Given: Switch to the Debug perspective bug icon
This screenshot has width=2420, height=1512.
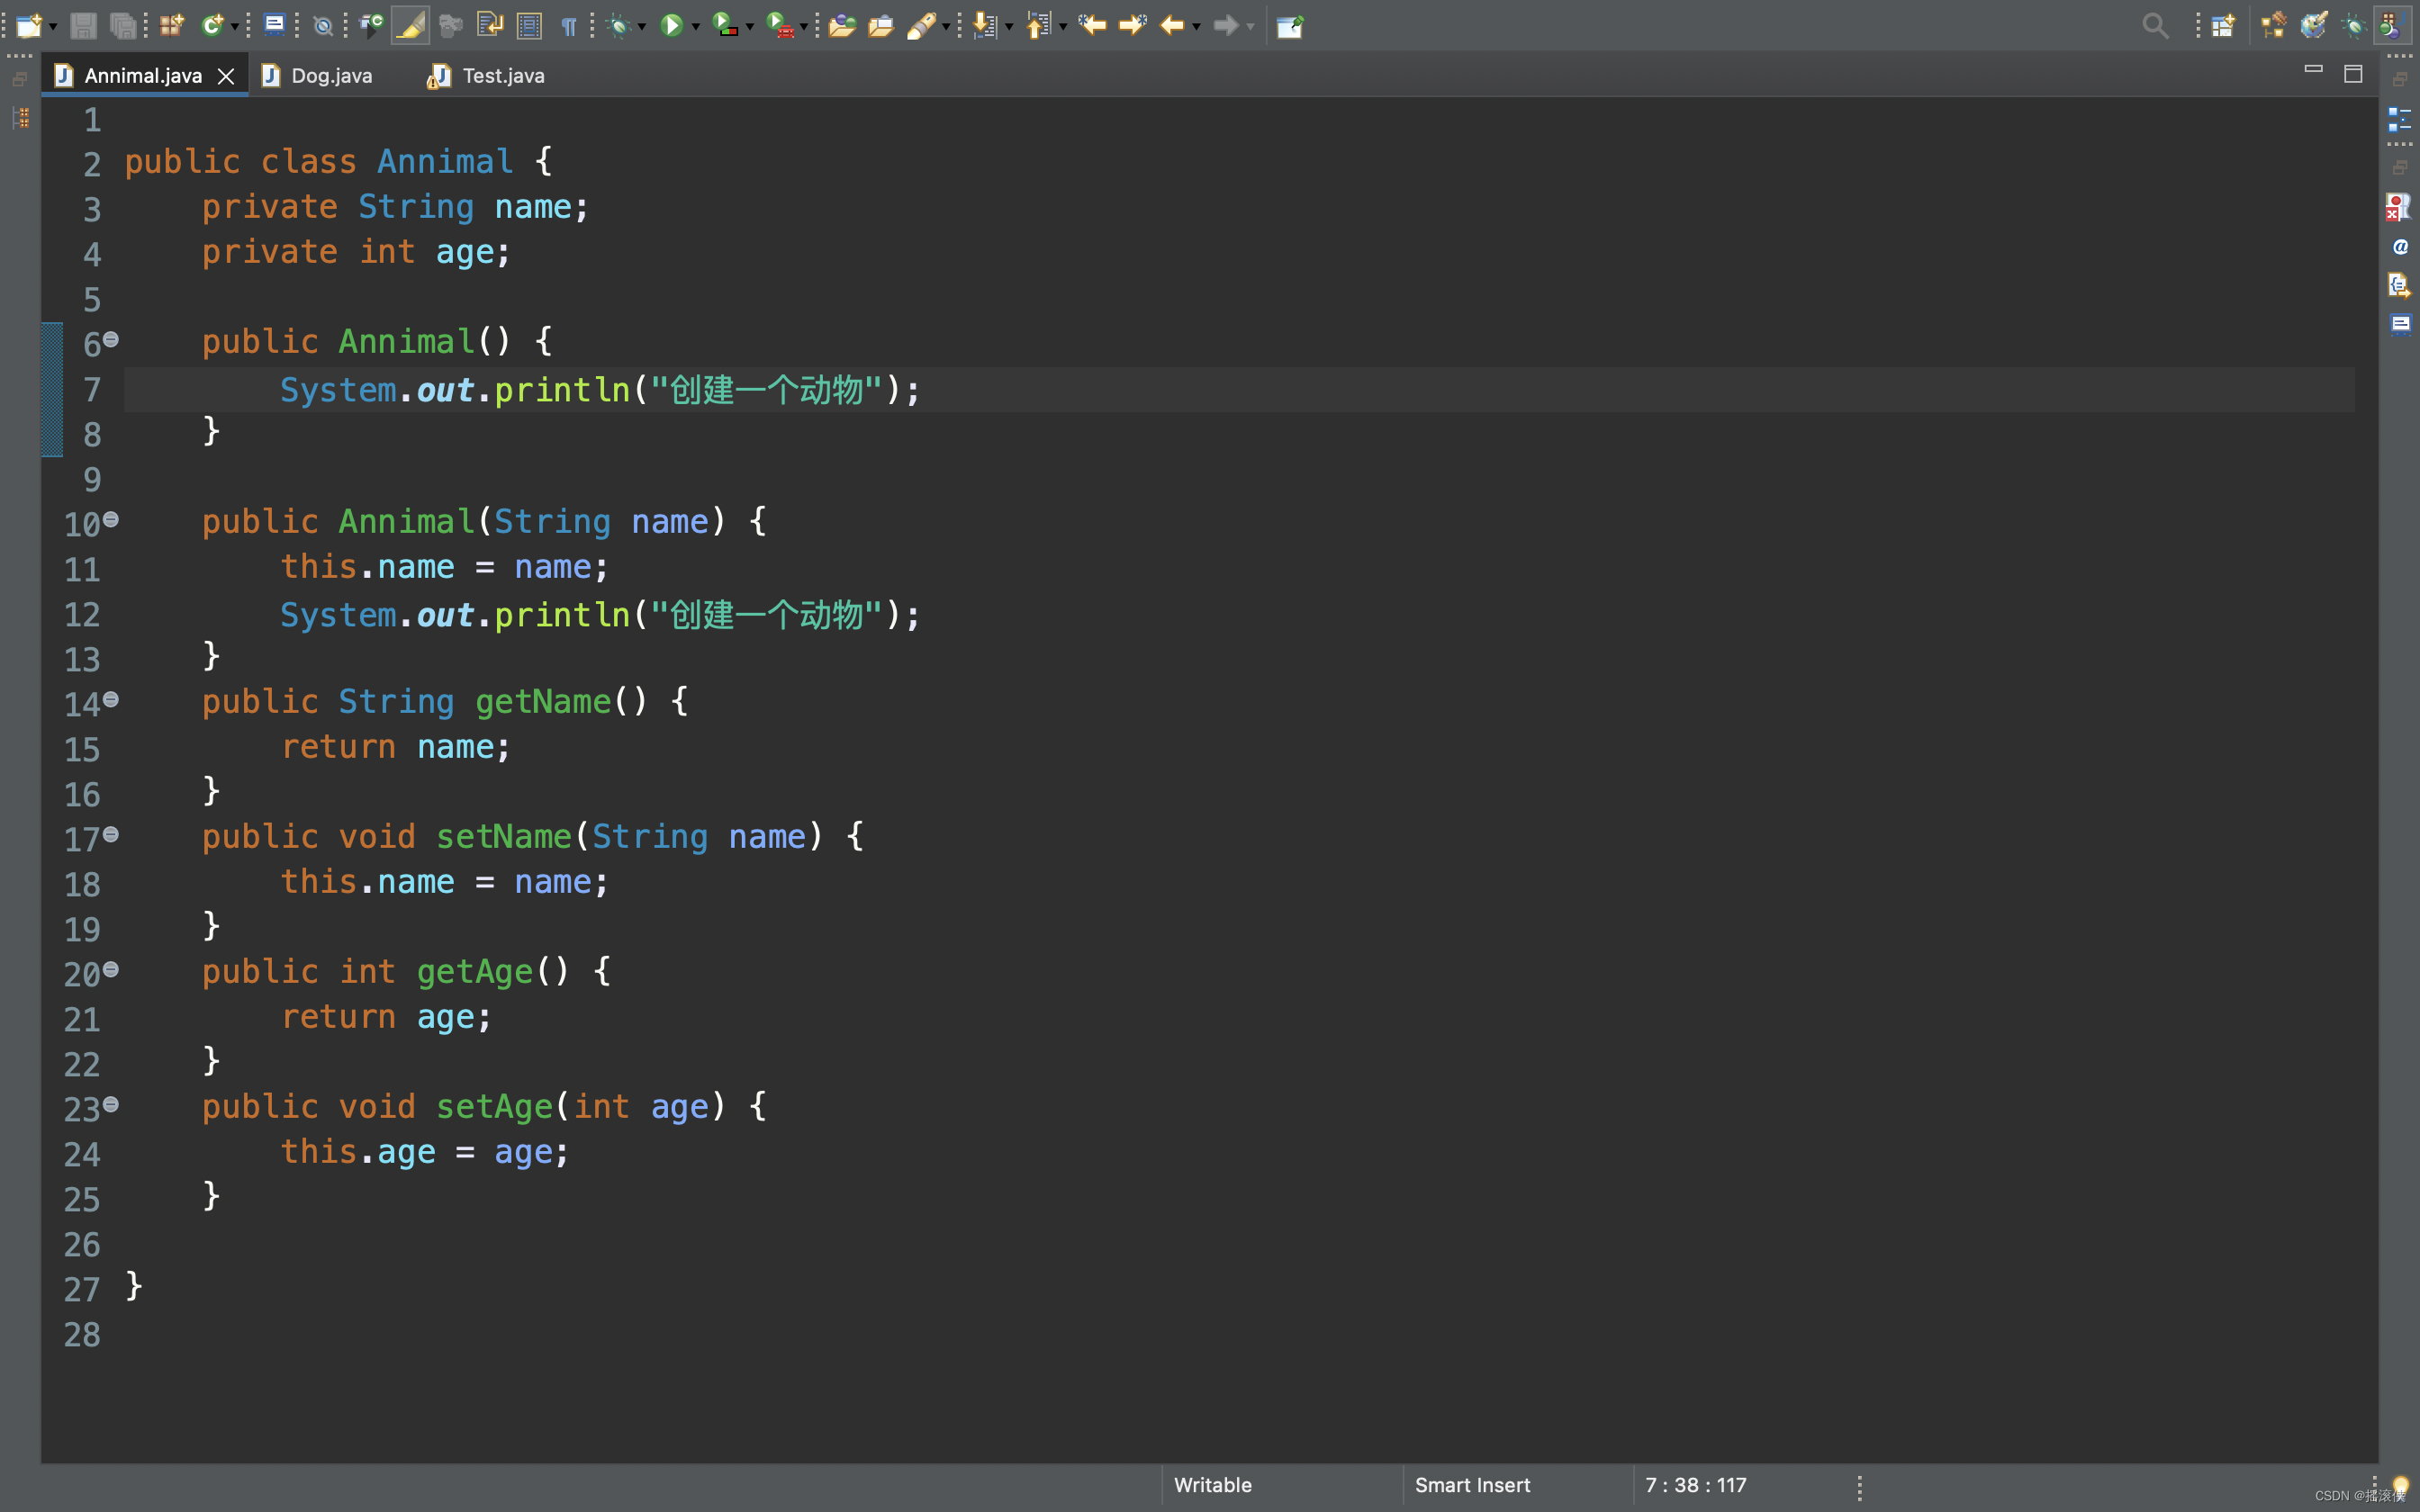Looking at the screenshot, I should point(2354,25).
